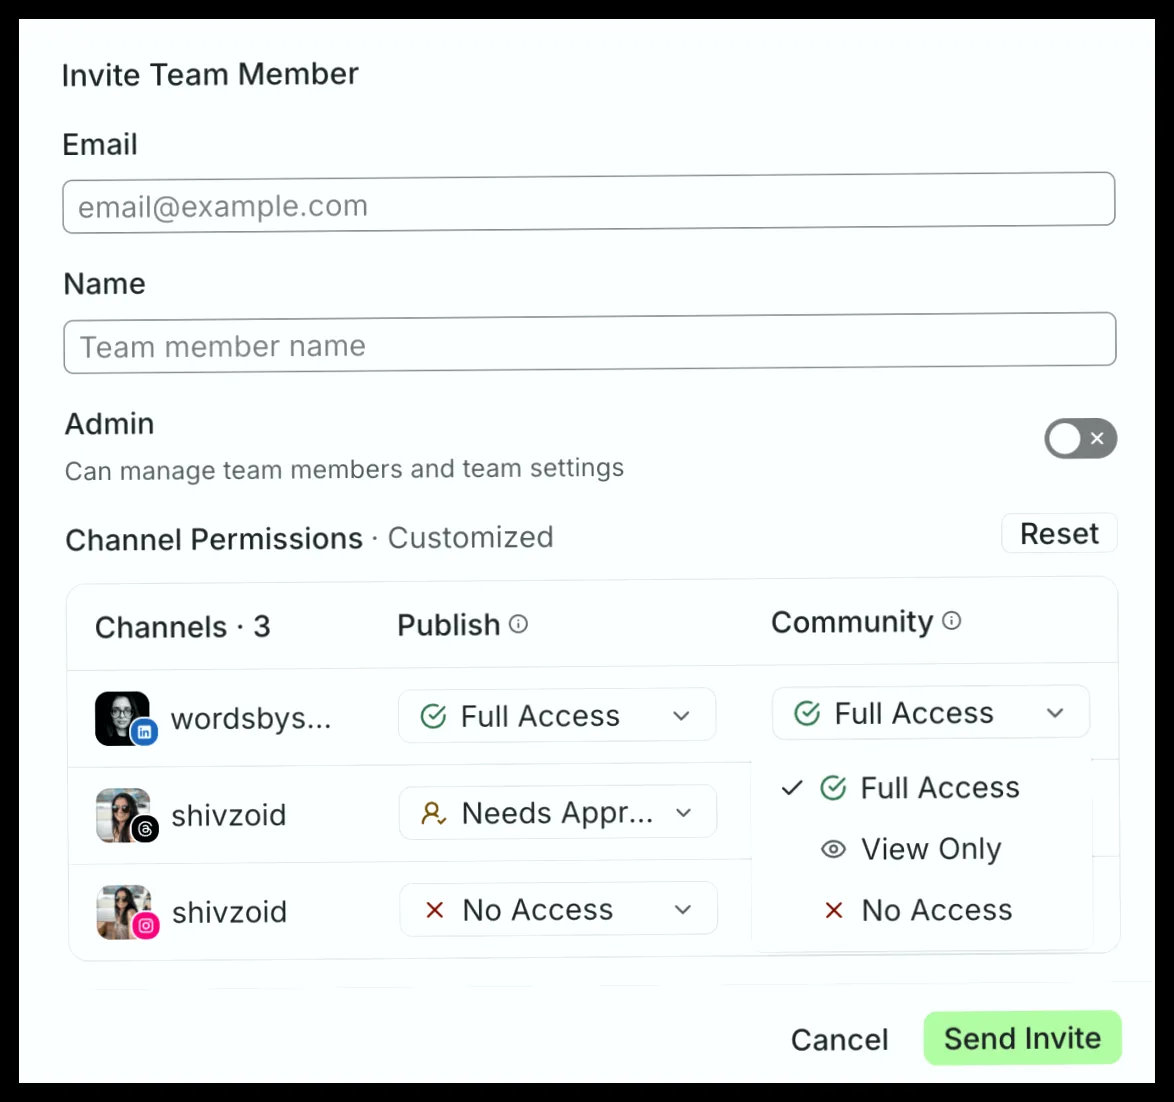Image resolution: width=1174 pixels, height=1102 pixels.
Task: Click the wordsbys LinkedIn channel avatar
Action: (125, 719)
